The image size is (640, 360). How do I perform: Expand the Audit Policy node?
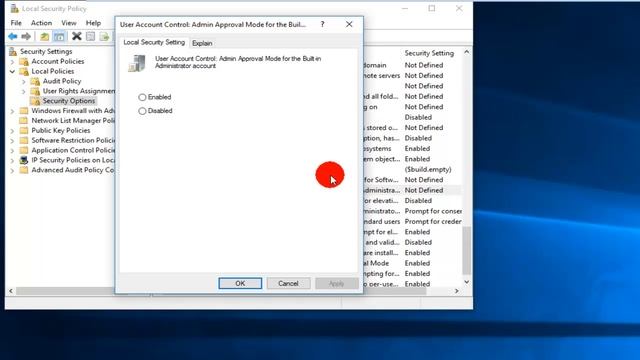pyautogui.click(x=24, y=81)
